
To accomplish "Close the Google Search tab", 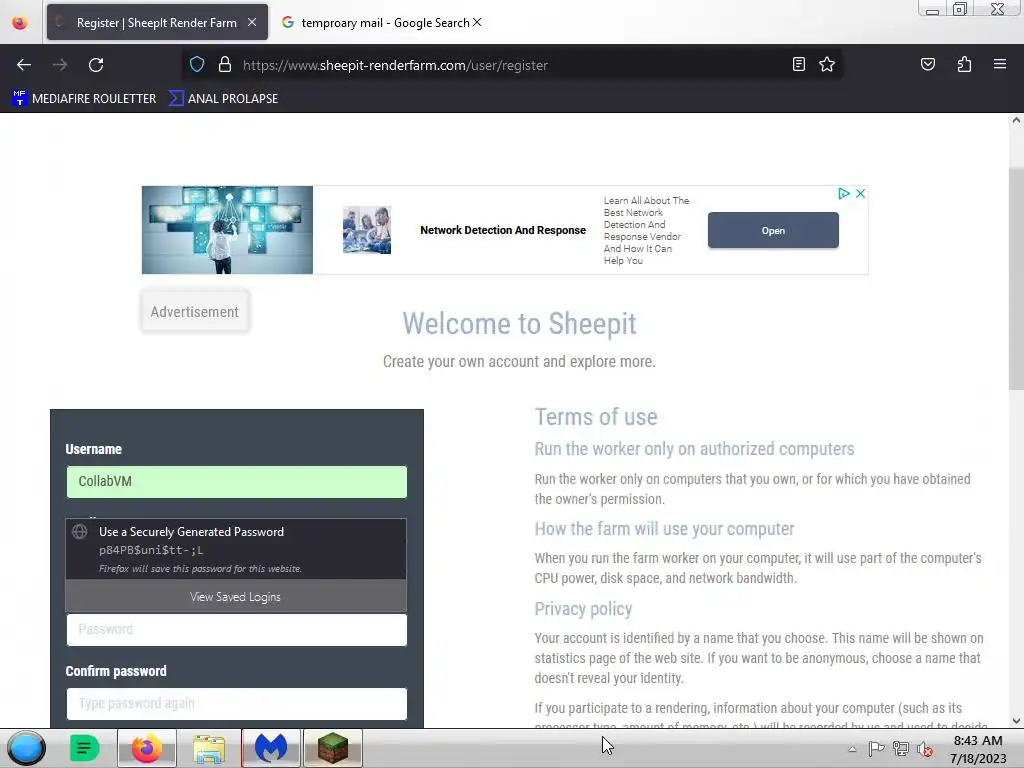I will [477, 22].
